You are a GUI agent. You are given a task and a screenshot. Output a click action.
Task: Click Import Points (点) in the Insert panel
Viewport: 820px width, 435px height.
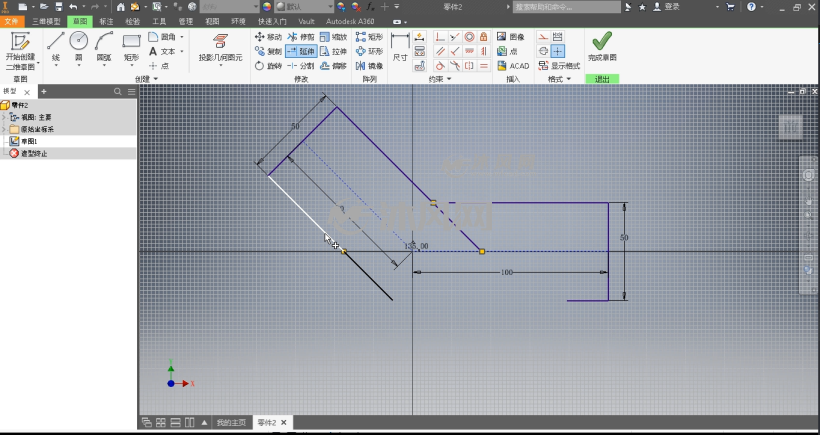point(507,51)
